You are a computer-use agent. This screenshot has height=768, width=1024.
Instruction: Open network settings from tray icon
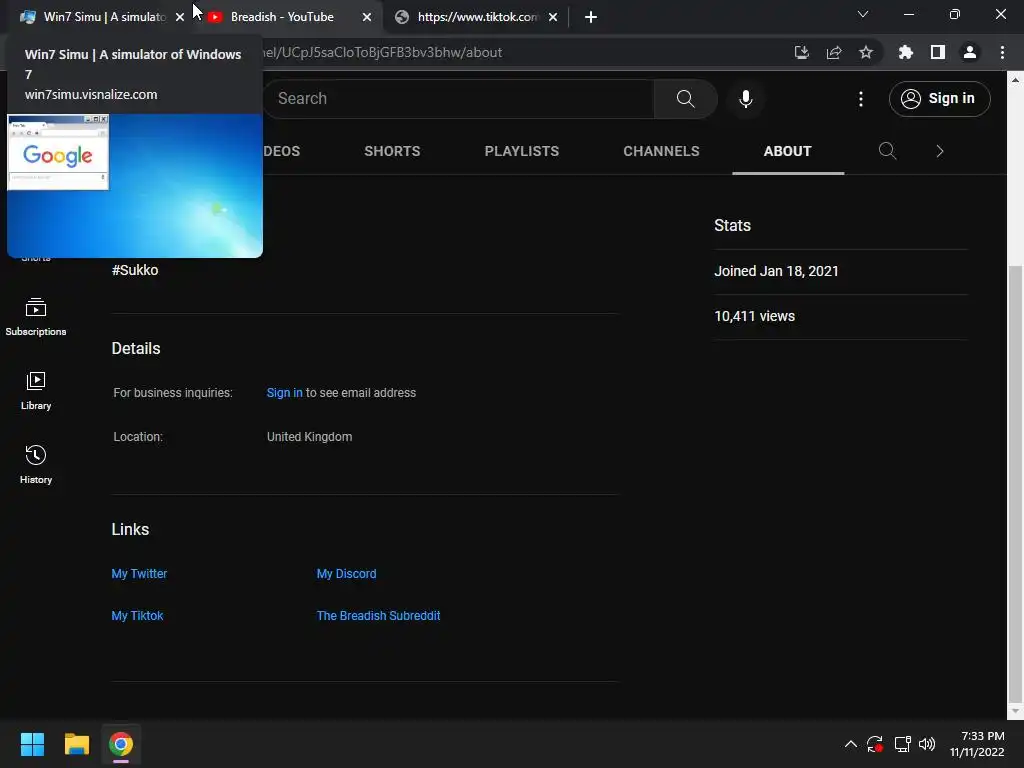pyautogui.click(x=902, y=744)
